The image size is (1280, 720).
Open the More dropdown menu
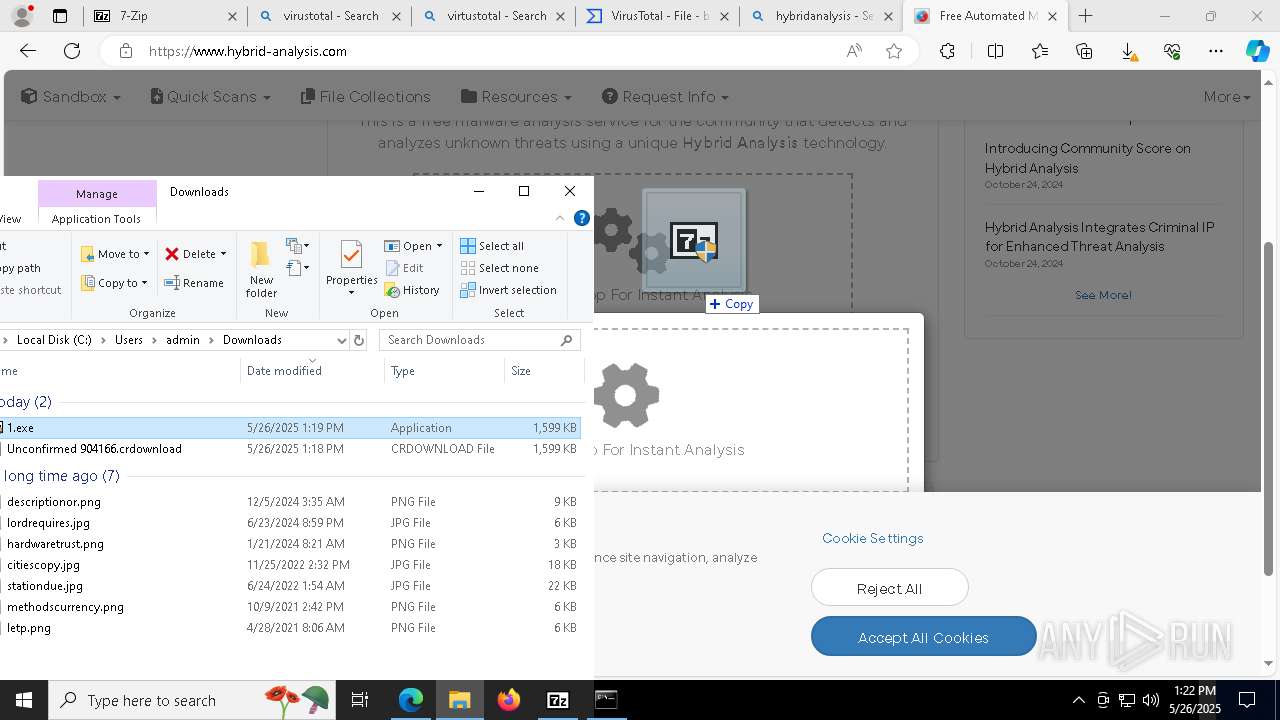1227,97
